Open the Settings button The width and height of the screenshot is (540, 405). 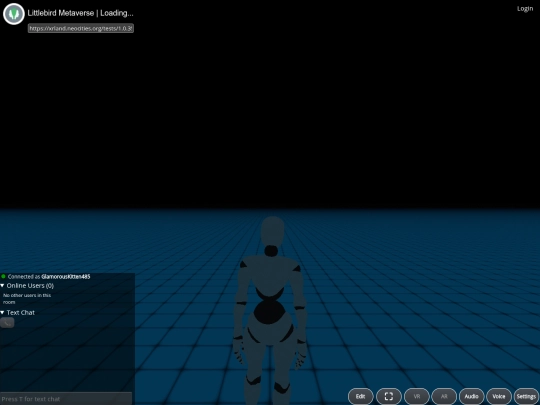tap(527, 396)
